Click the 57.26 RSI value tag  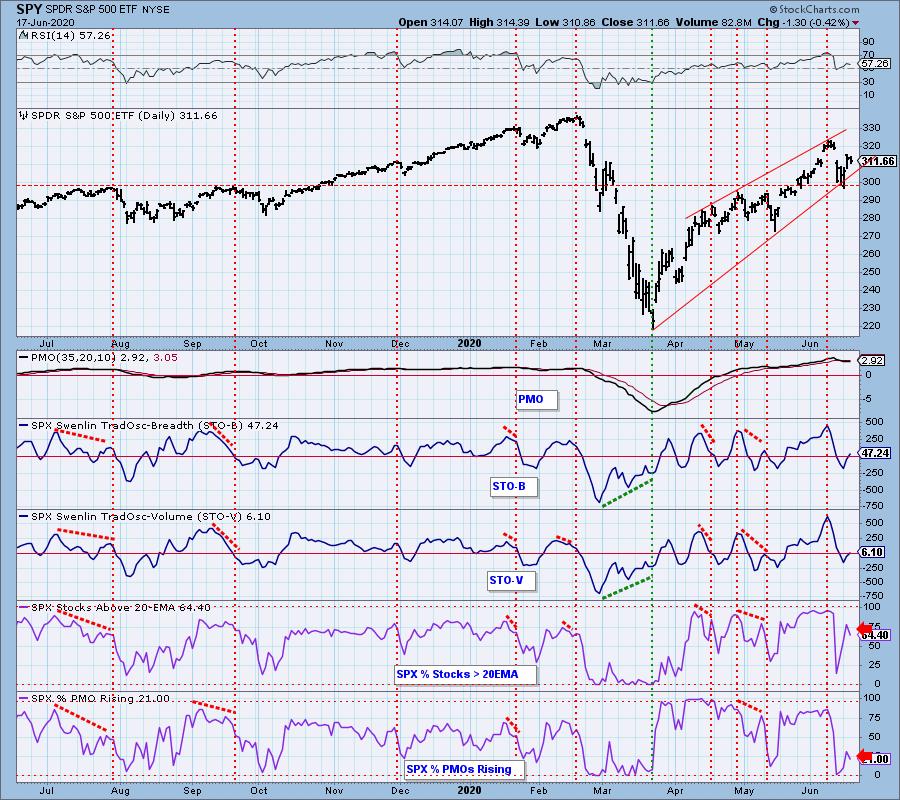point(876,64)
